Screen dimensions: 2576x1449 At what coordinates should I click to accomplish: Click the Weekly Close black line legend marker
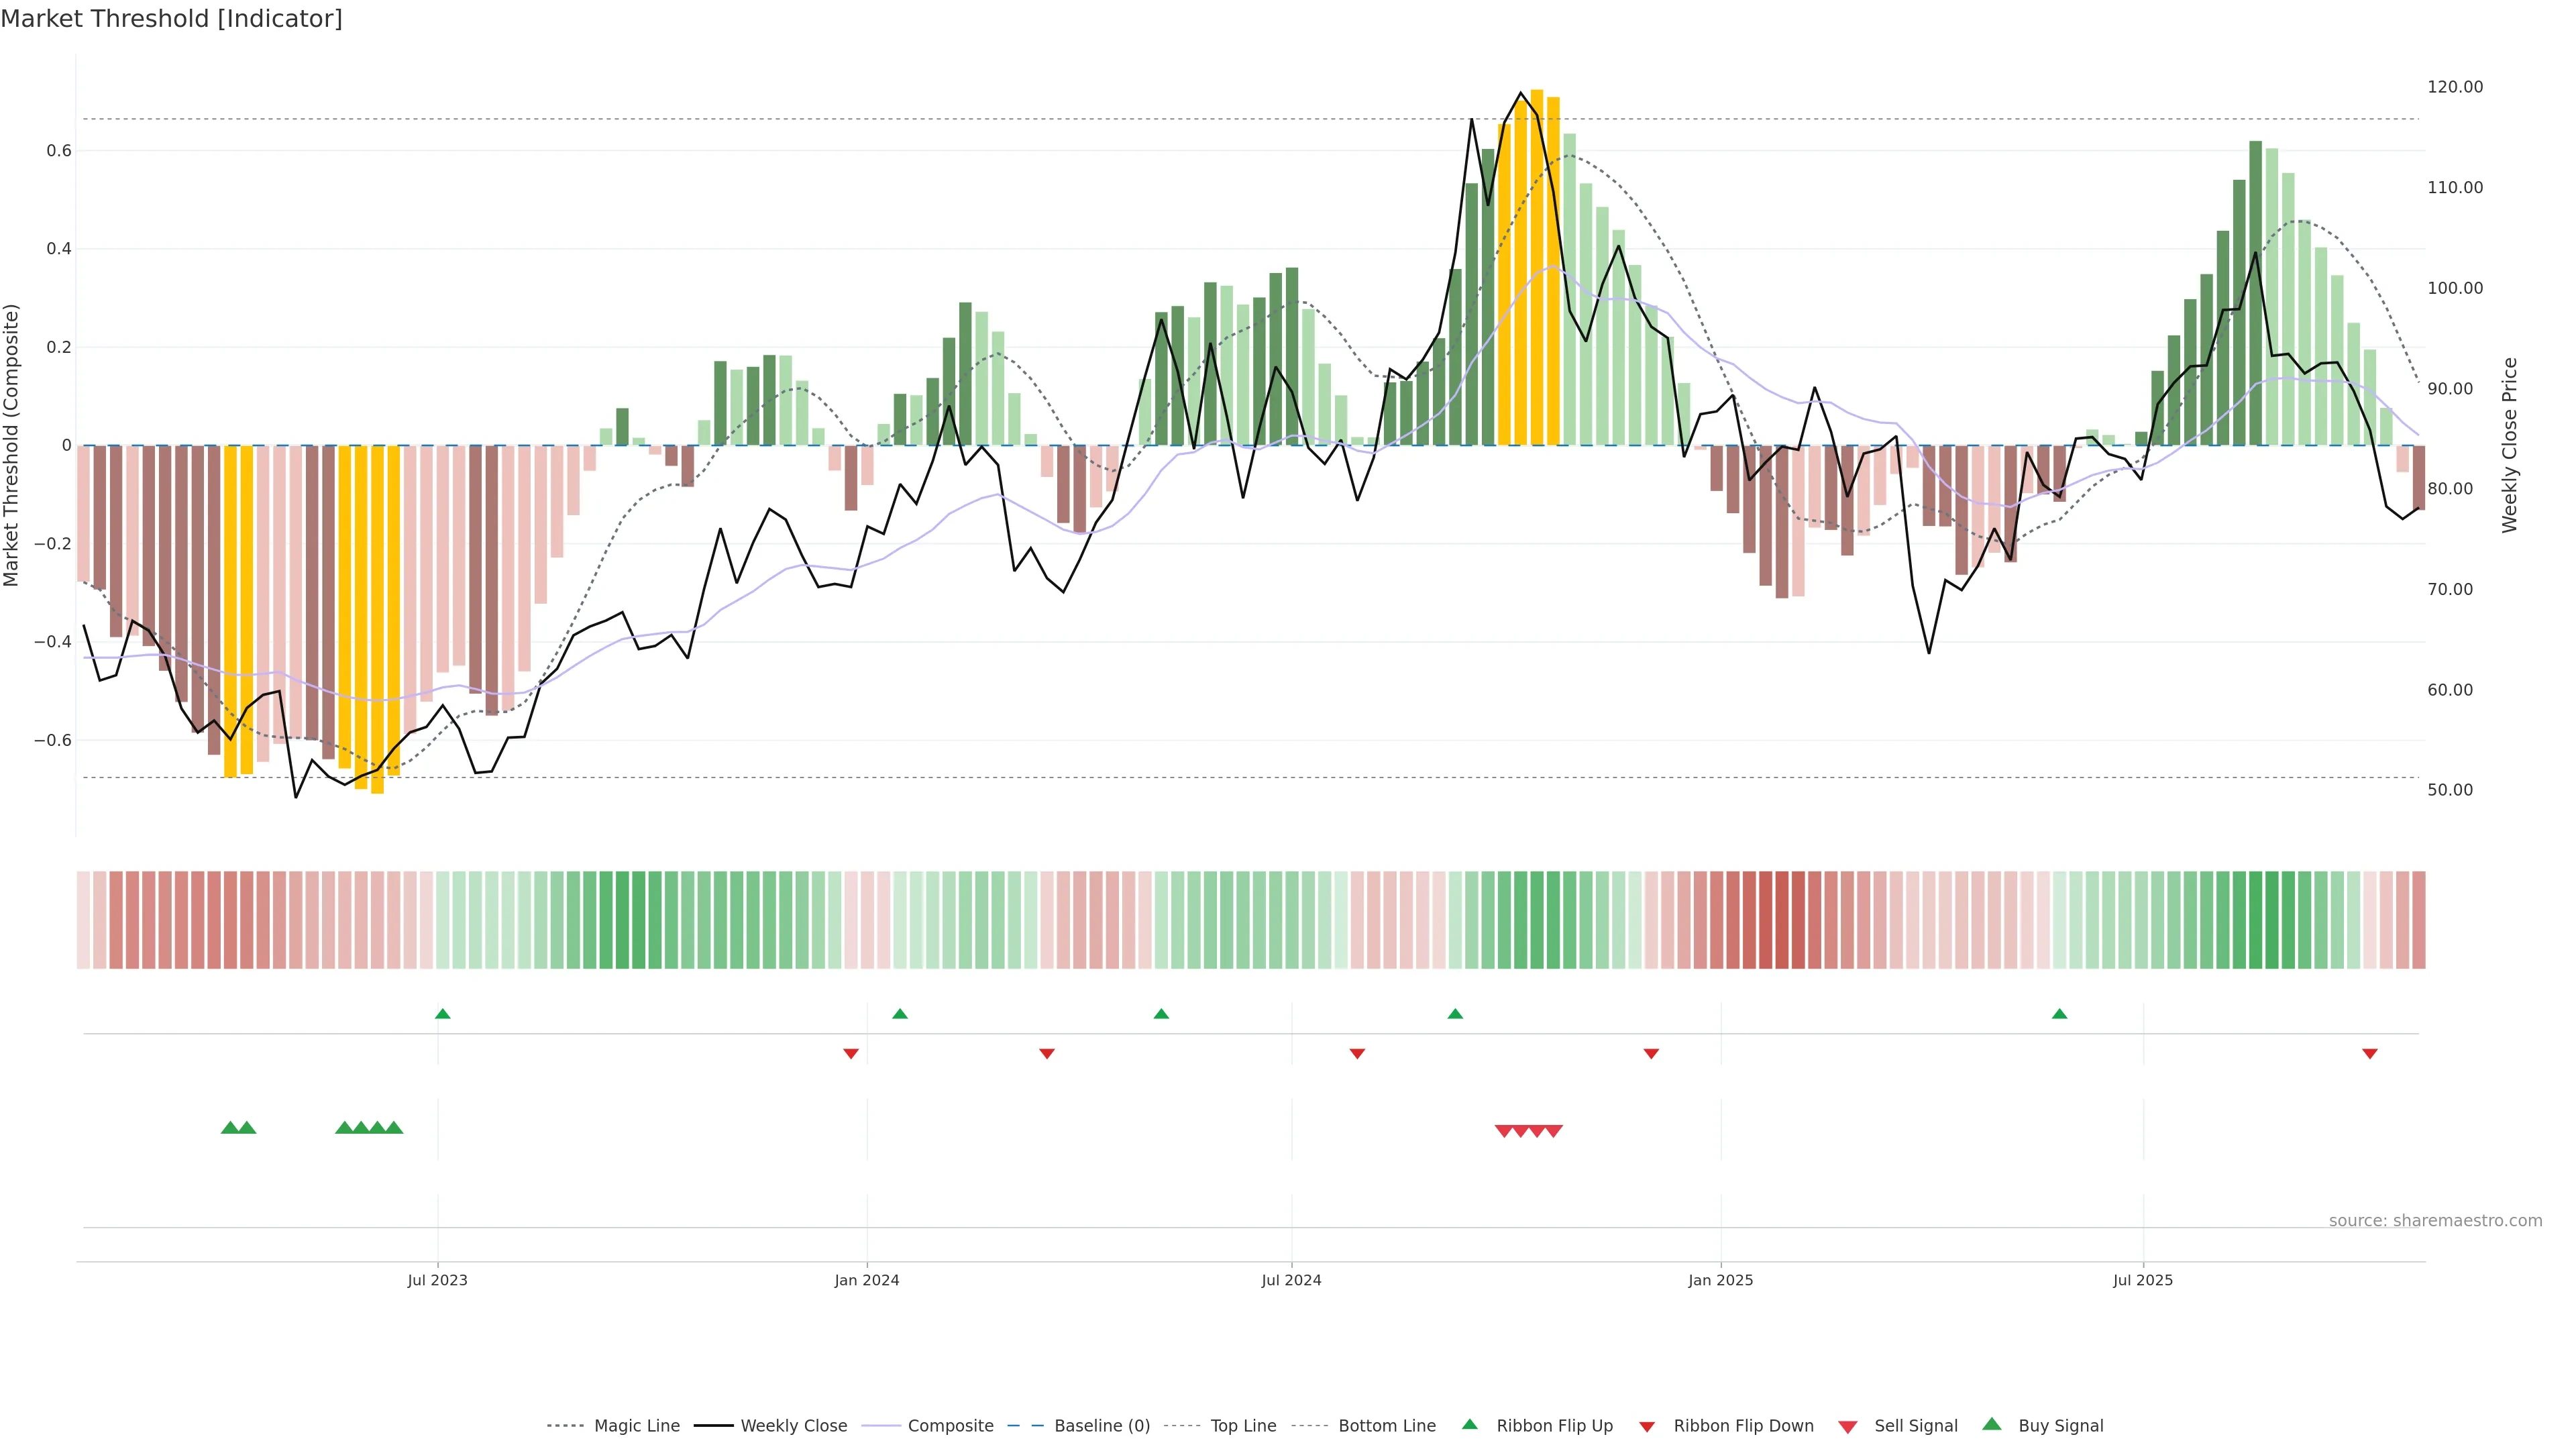pyautogui.click(x=713, y=1426)
